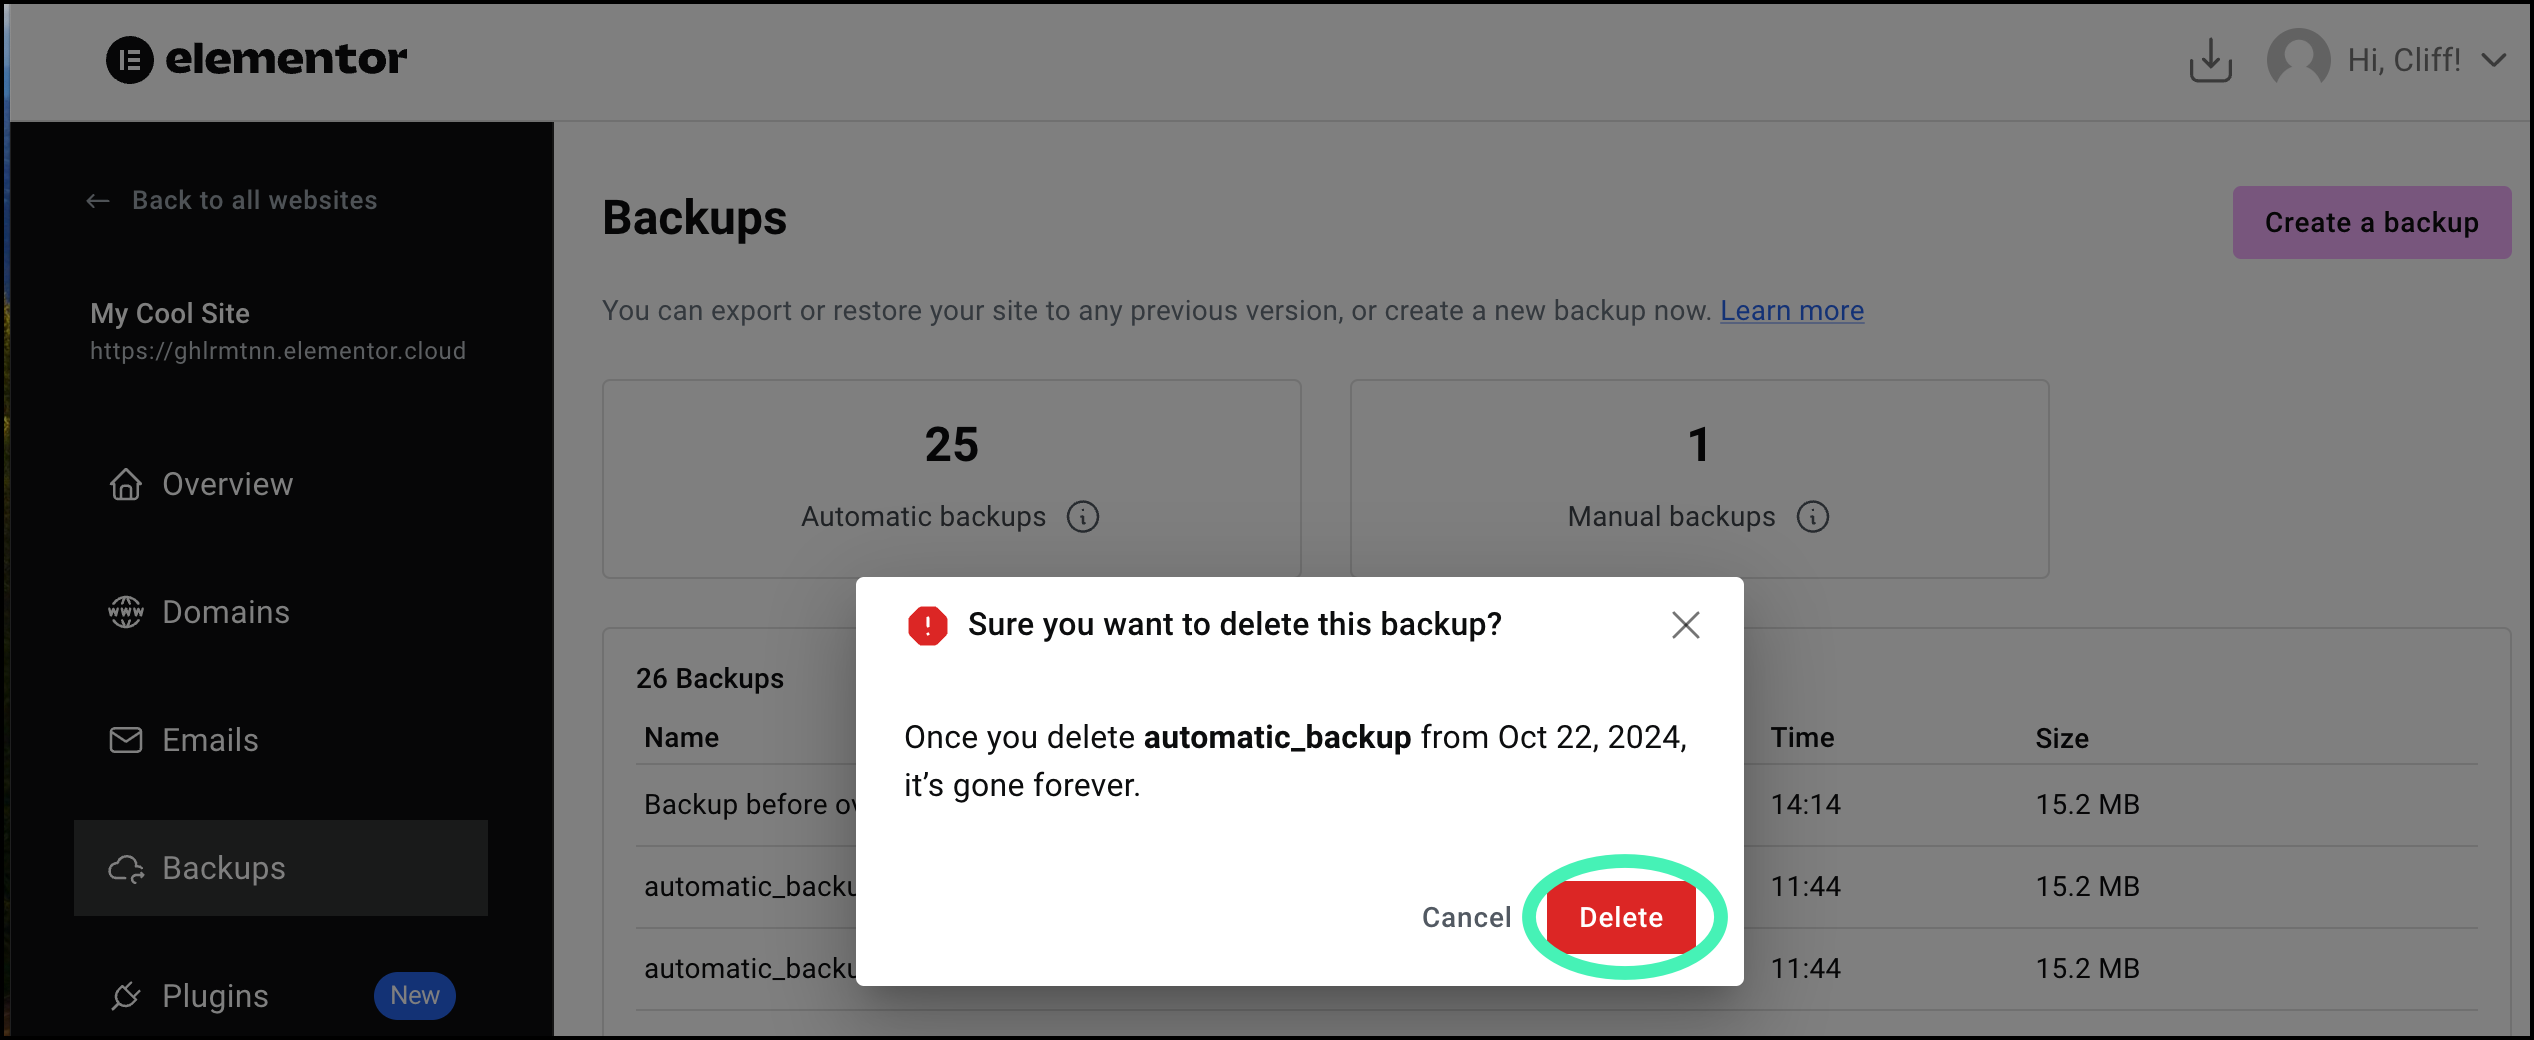Screen dimensions: 2534x1040
Task: Follow the Learn more link
Action: click(1792, 311)
